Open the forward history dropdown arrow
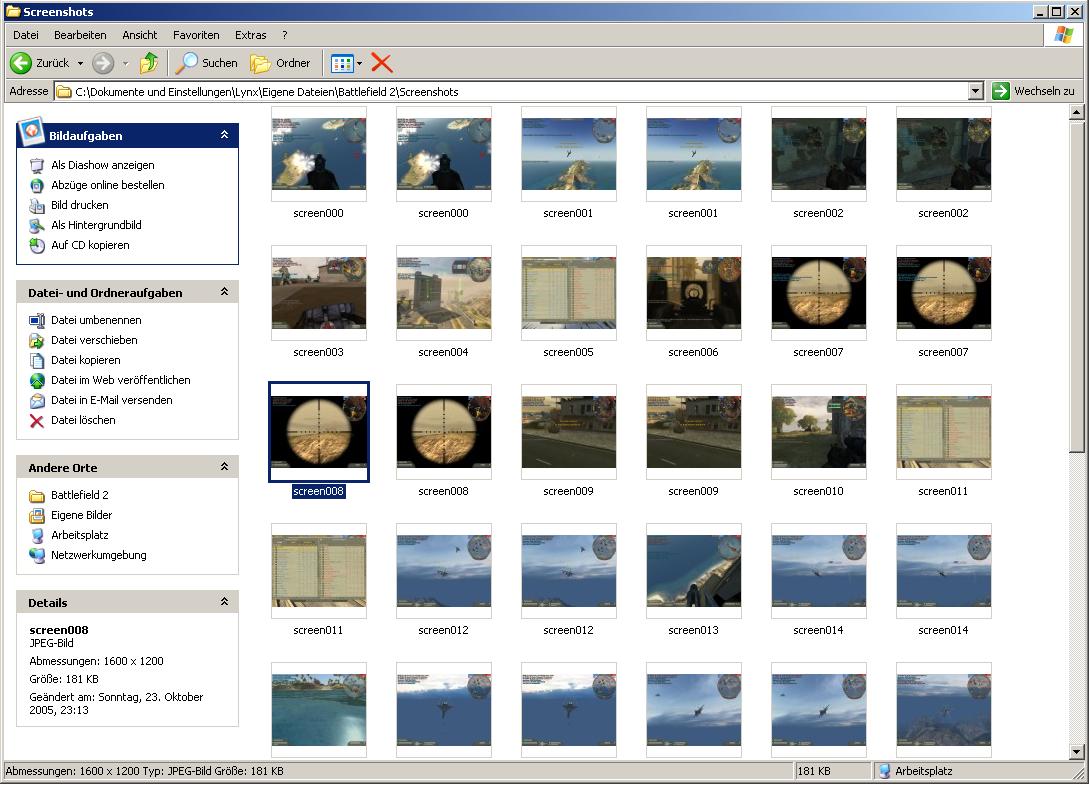1090x785 pixels. tap(126, 63)
